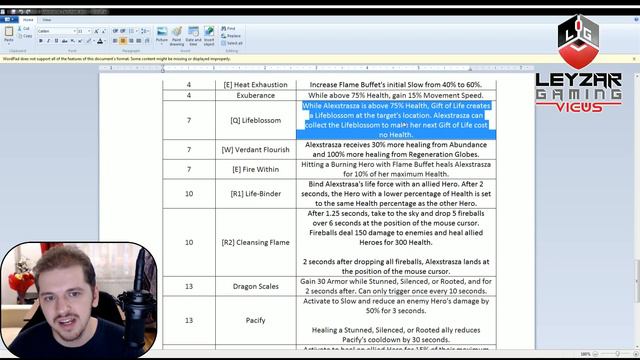Insert a Picture

click(162, 36)
